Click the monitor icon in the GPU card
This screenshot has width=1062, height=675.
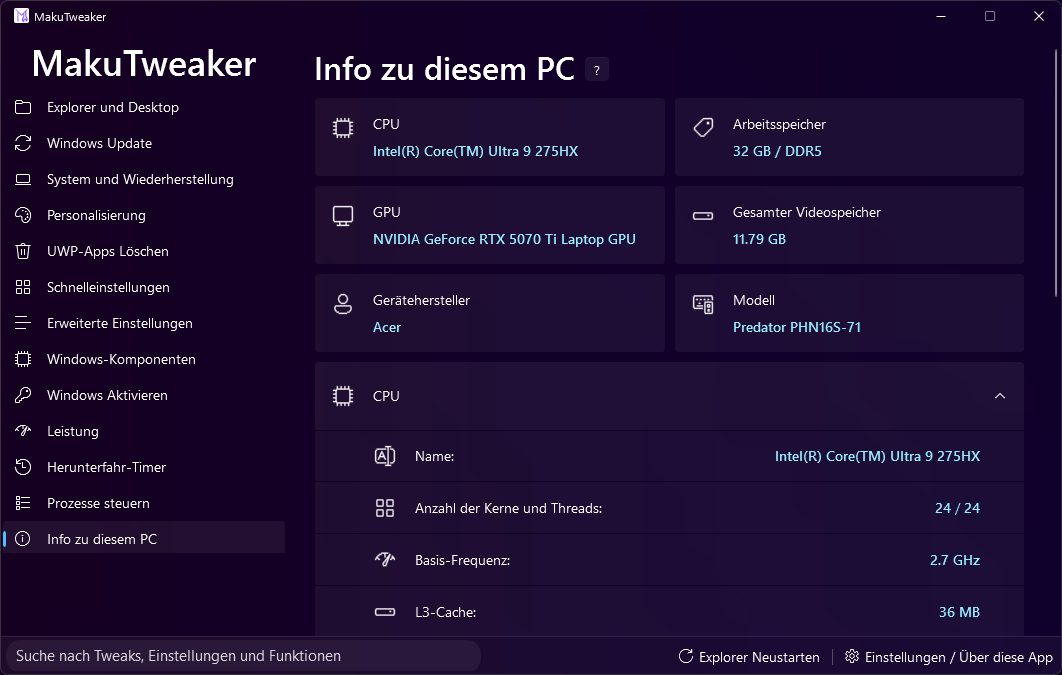(x=343, y=216)
